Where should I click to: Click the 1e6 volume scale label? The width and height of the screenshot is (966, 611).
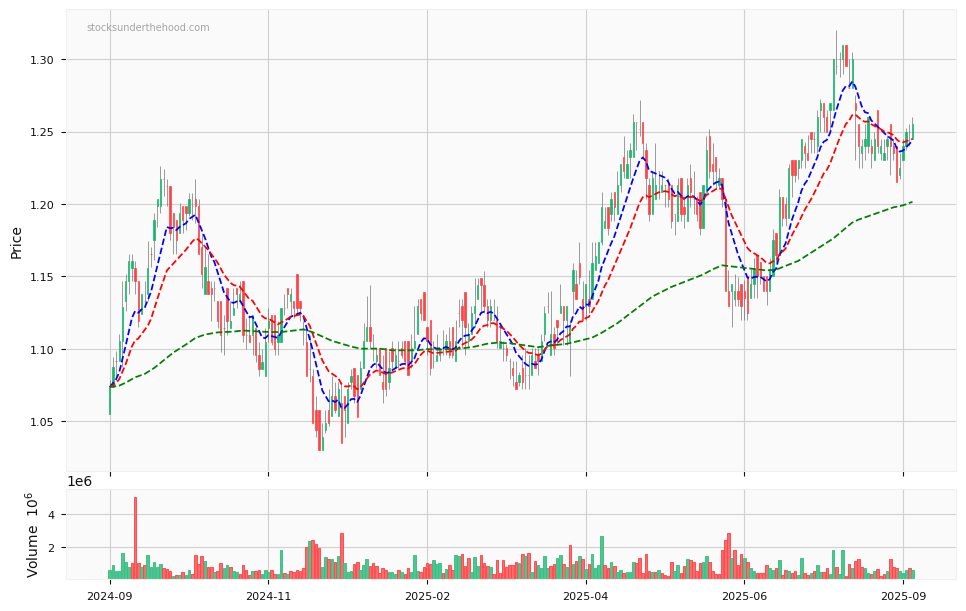click(79, 482)
